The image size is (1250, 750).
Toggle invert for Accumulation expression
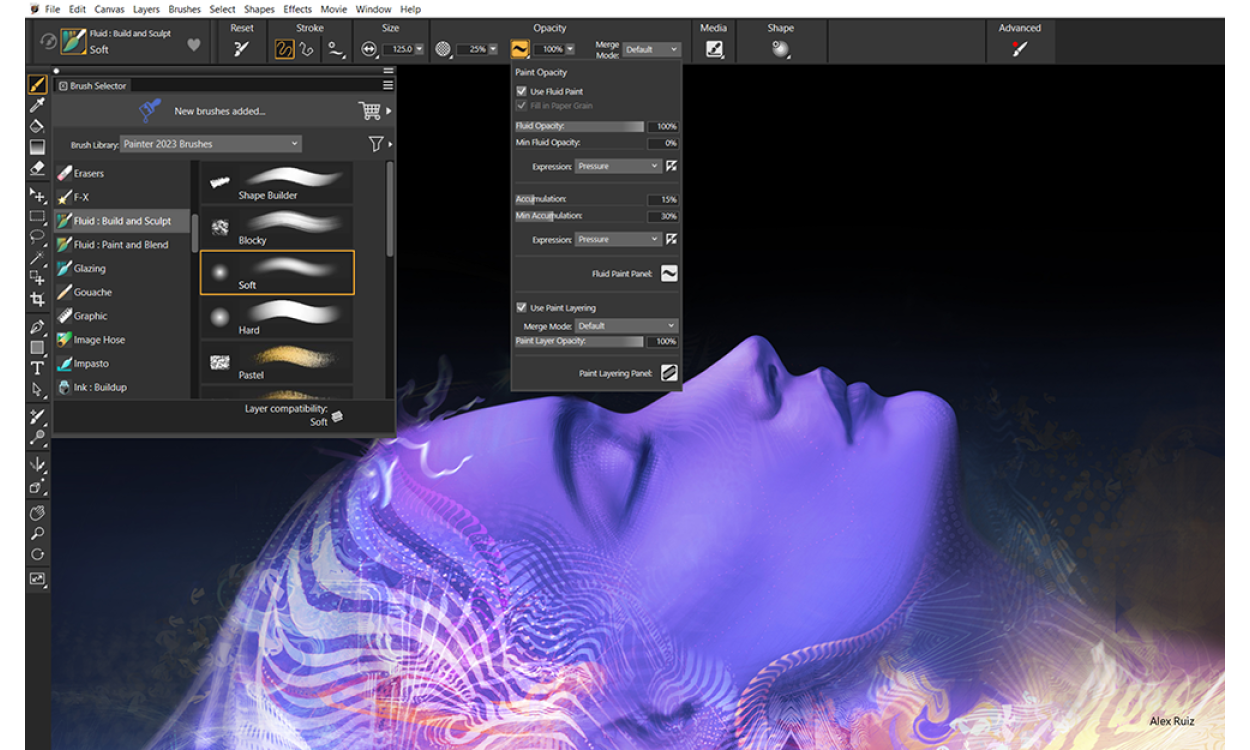671,239
